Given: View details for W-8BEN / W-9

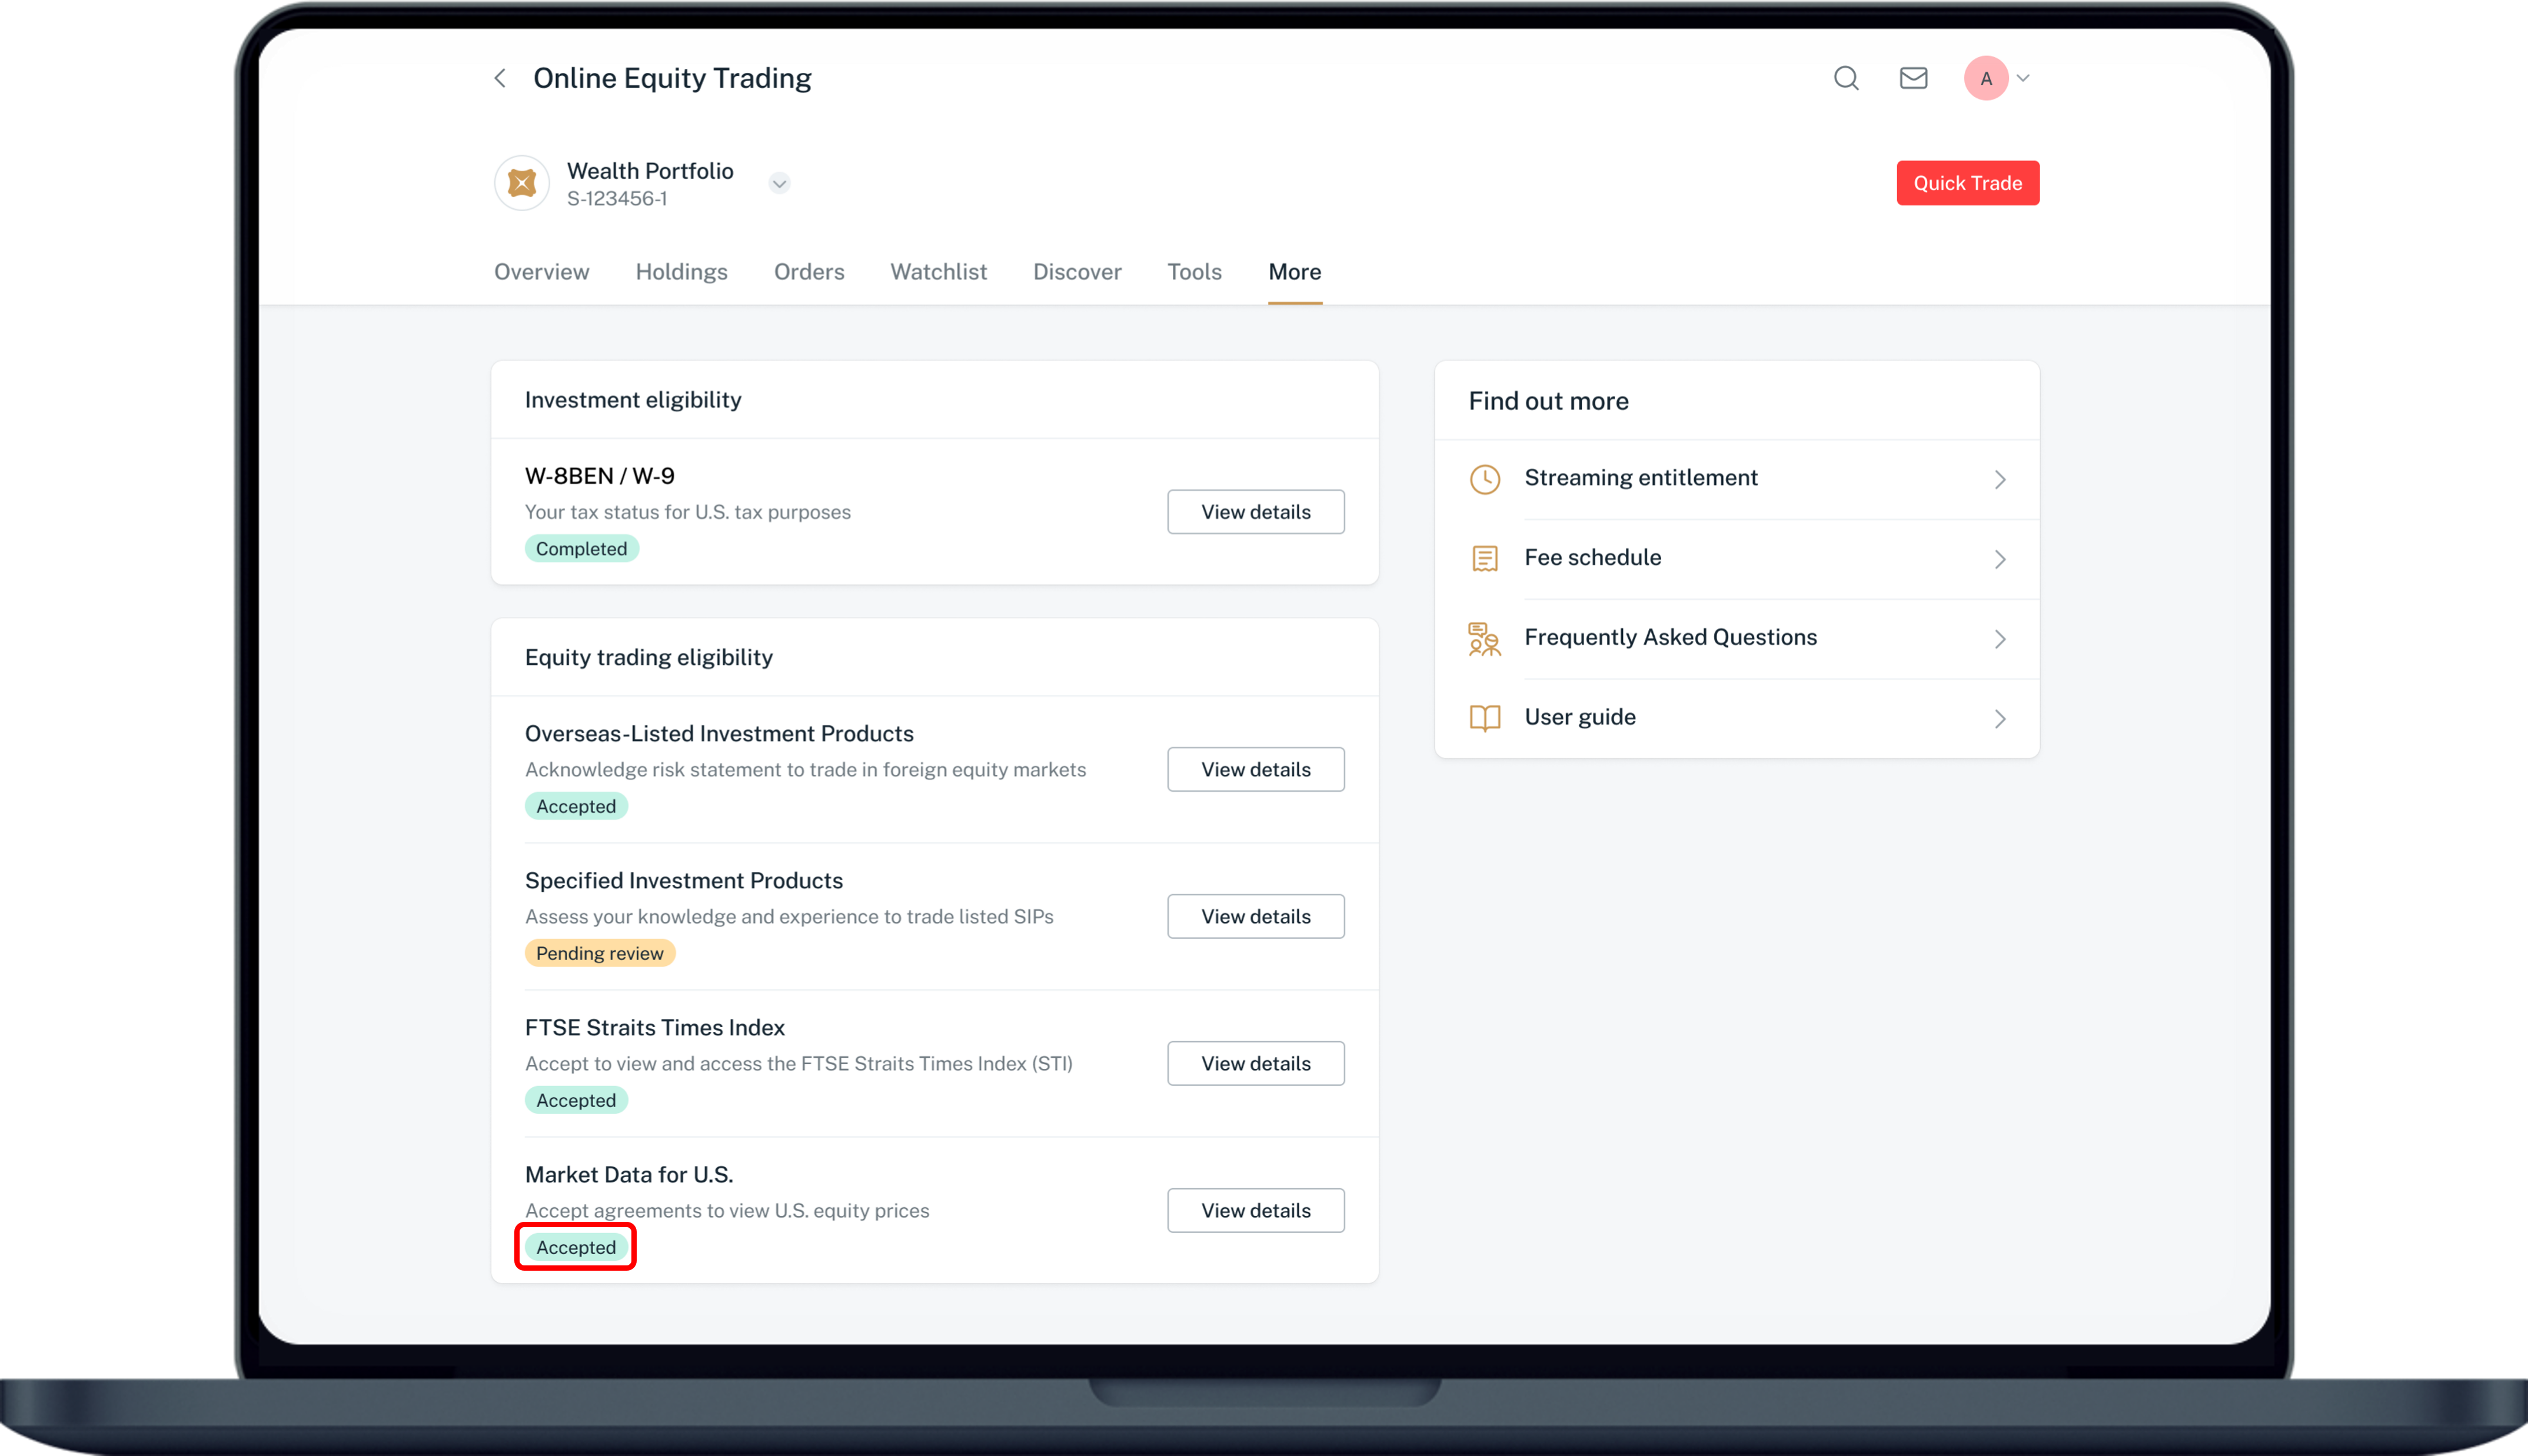Looking at the screenshot, I should click(x=1255, y=512).
